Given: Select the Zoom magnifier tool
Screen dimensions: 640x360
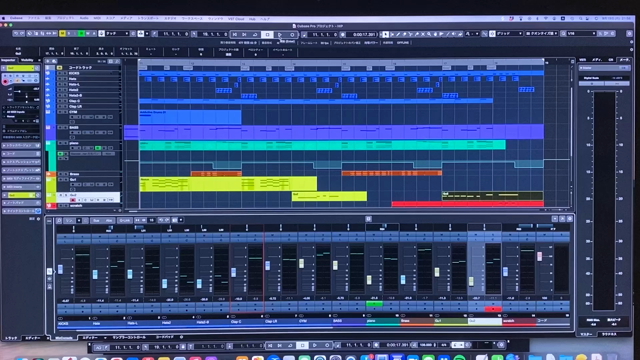Looking at the screenshot, I should click(x=429, y=34).
